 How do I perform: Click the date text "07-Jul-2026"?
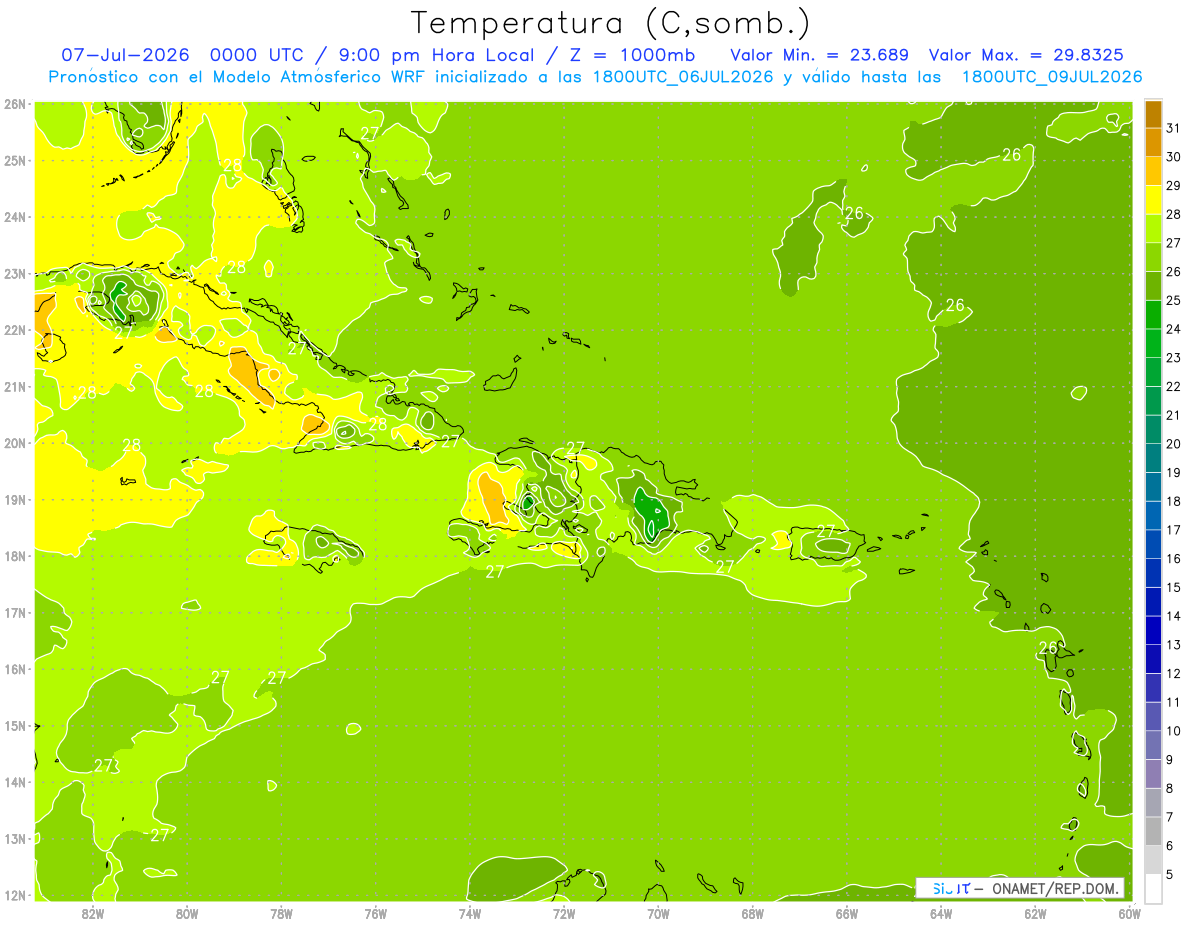[x=126, y=54]
